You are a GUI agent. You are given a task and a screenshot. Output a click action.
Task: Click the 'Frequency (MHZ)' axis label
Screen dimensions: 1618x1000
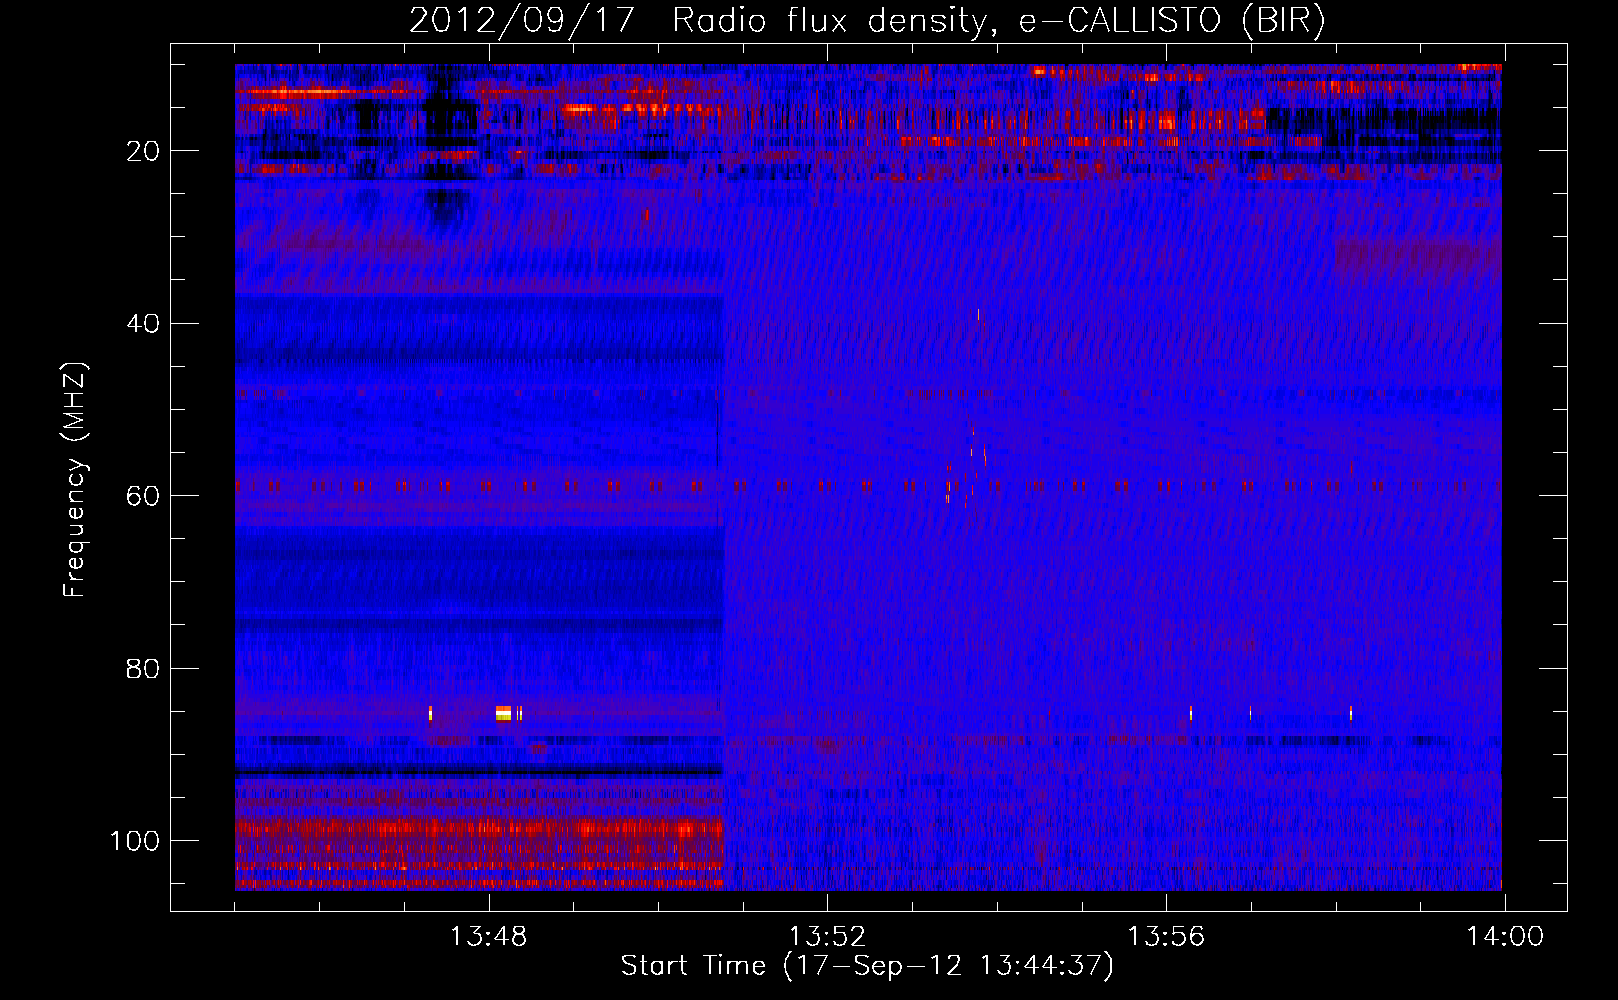(75, 480)
